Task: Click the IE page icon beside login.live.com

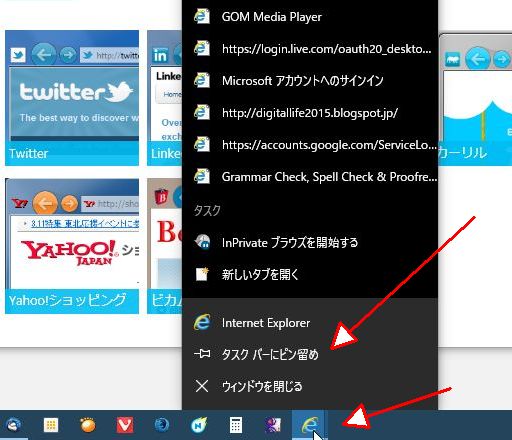Action: (x=202, y=48)
